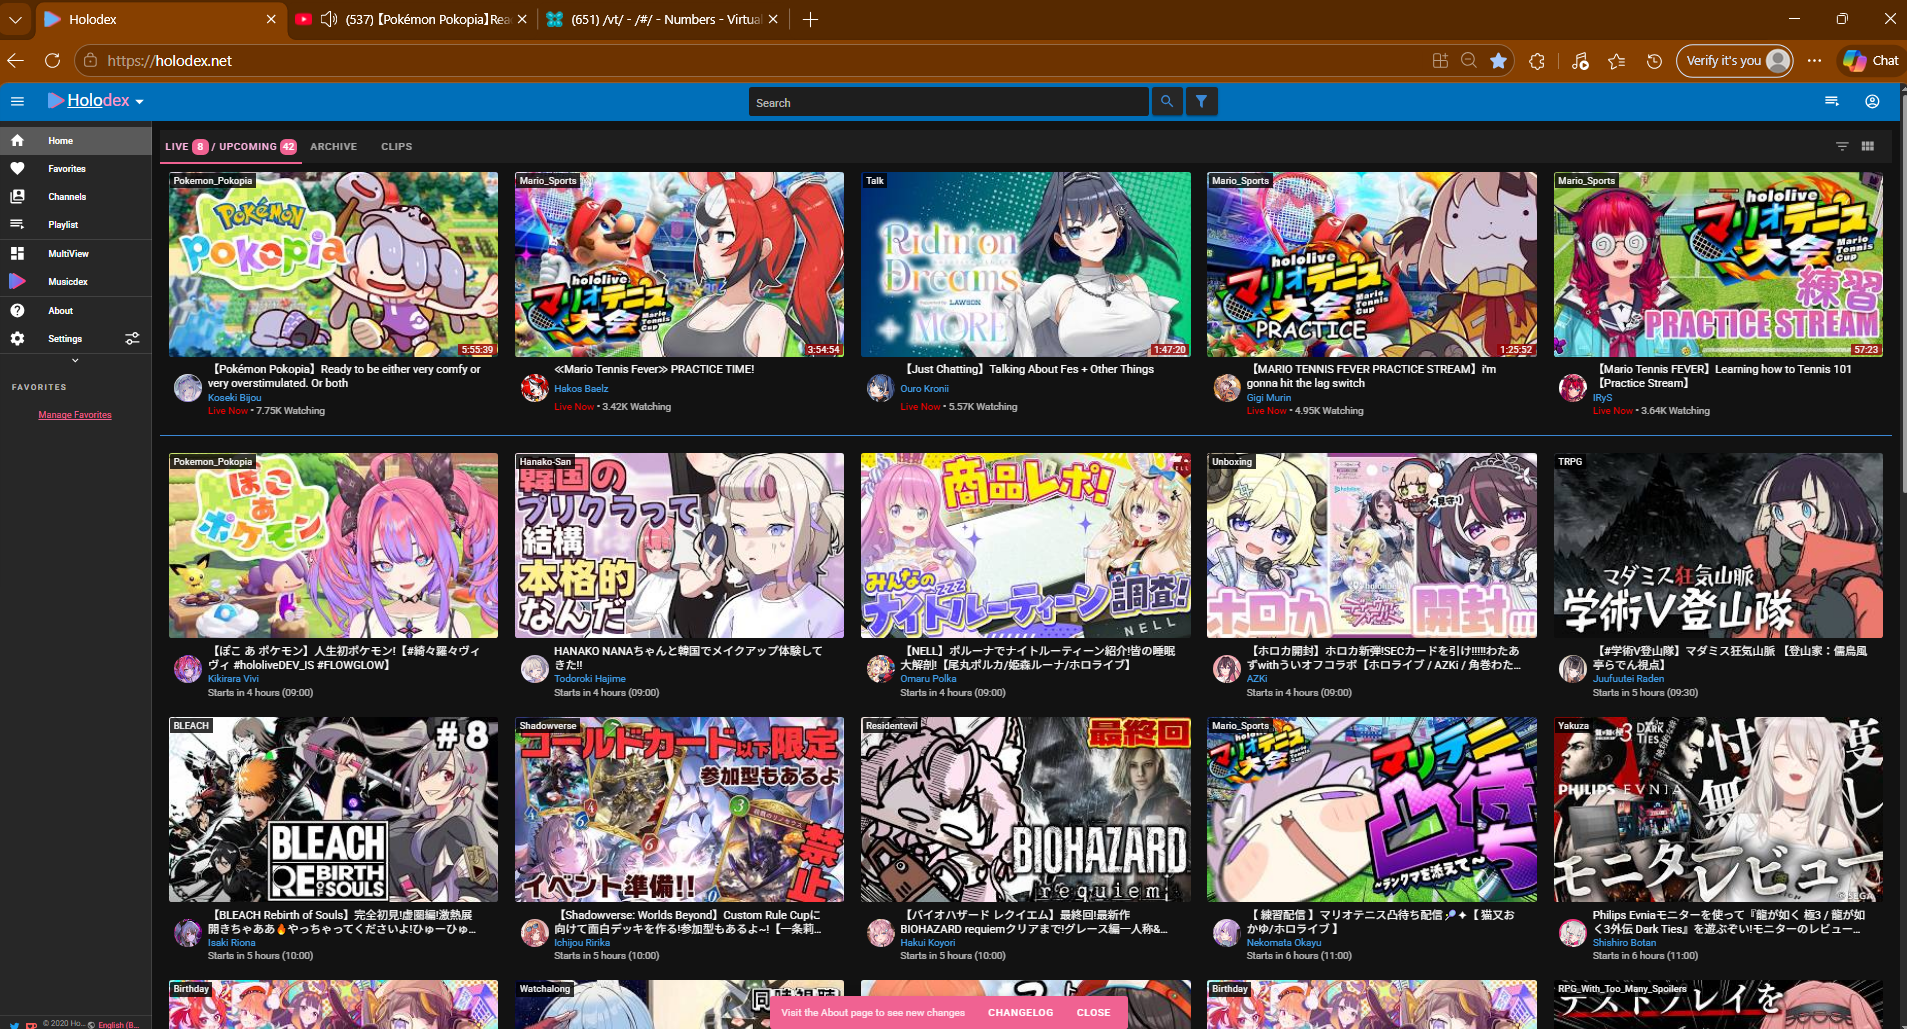Click the Gigi Murin channel name
The width and height of the screenshot is (1907, 1029).
tap(1269, 398)
